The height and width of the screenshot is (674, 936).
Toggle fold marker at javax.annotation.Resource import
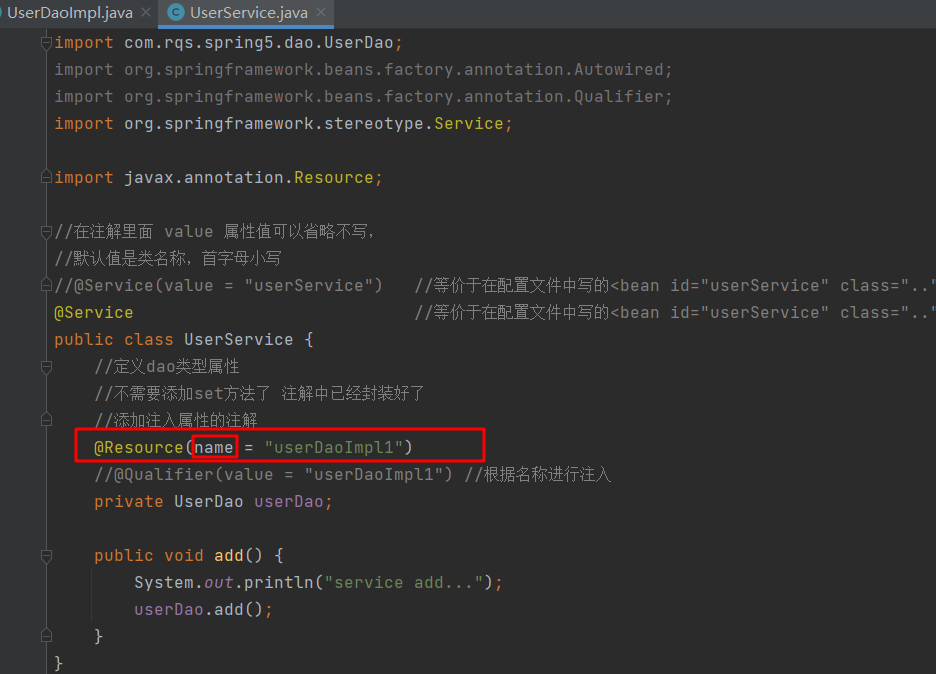pos(46,177)
